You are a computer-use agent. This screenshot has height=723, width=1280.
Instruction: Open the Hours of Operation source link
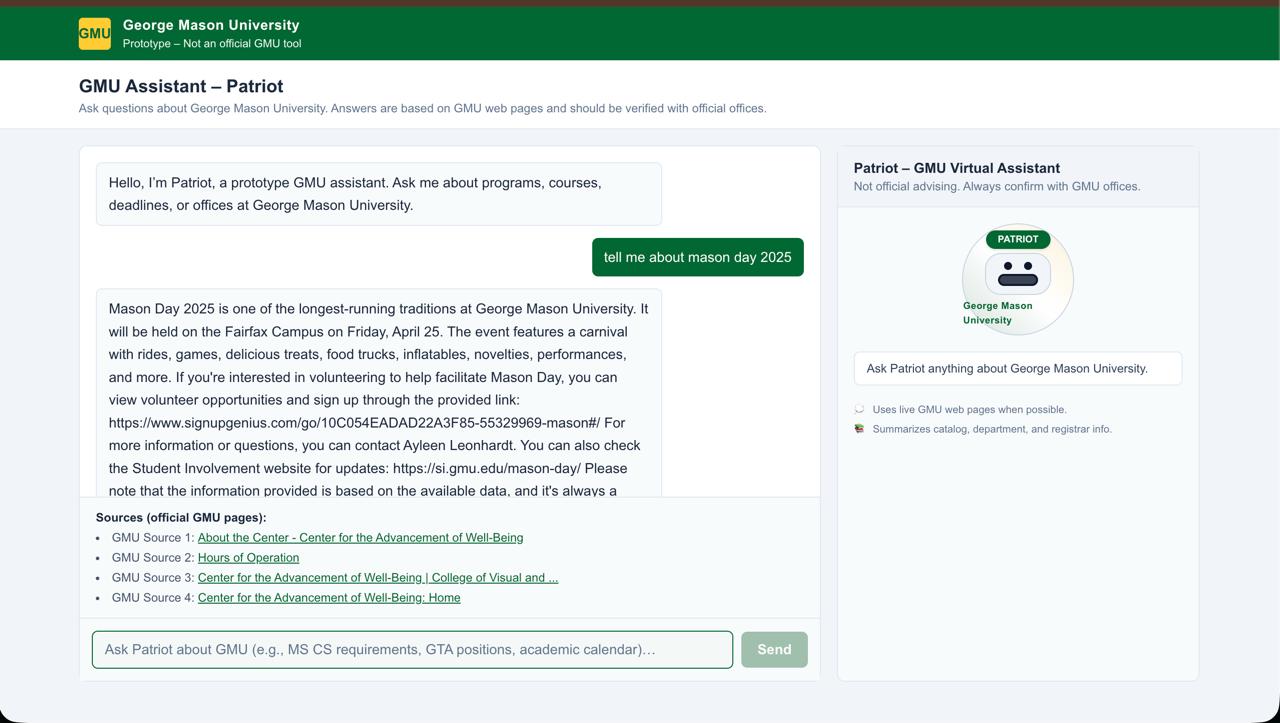248,558
